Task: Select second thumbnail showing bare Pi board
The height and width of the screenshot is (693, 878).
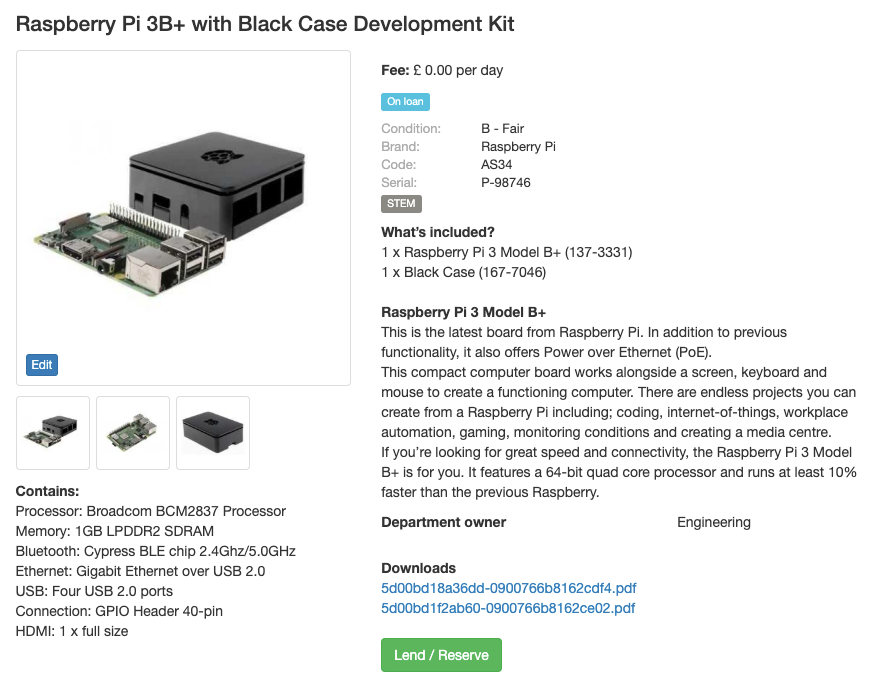Action: click(133, 433)
